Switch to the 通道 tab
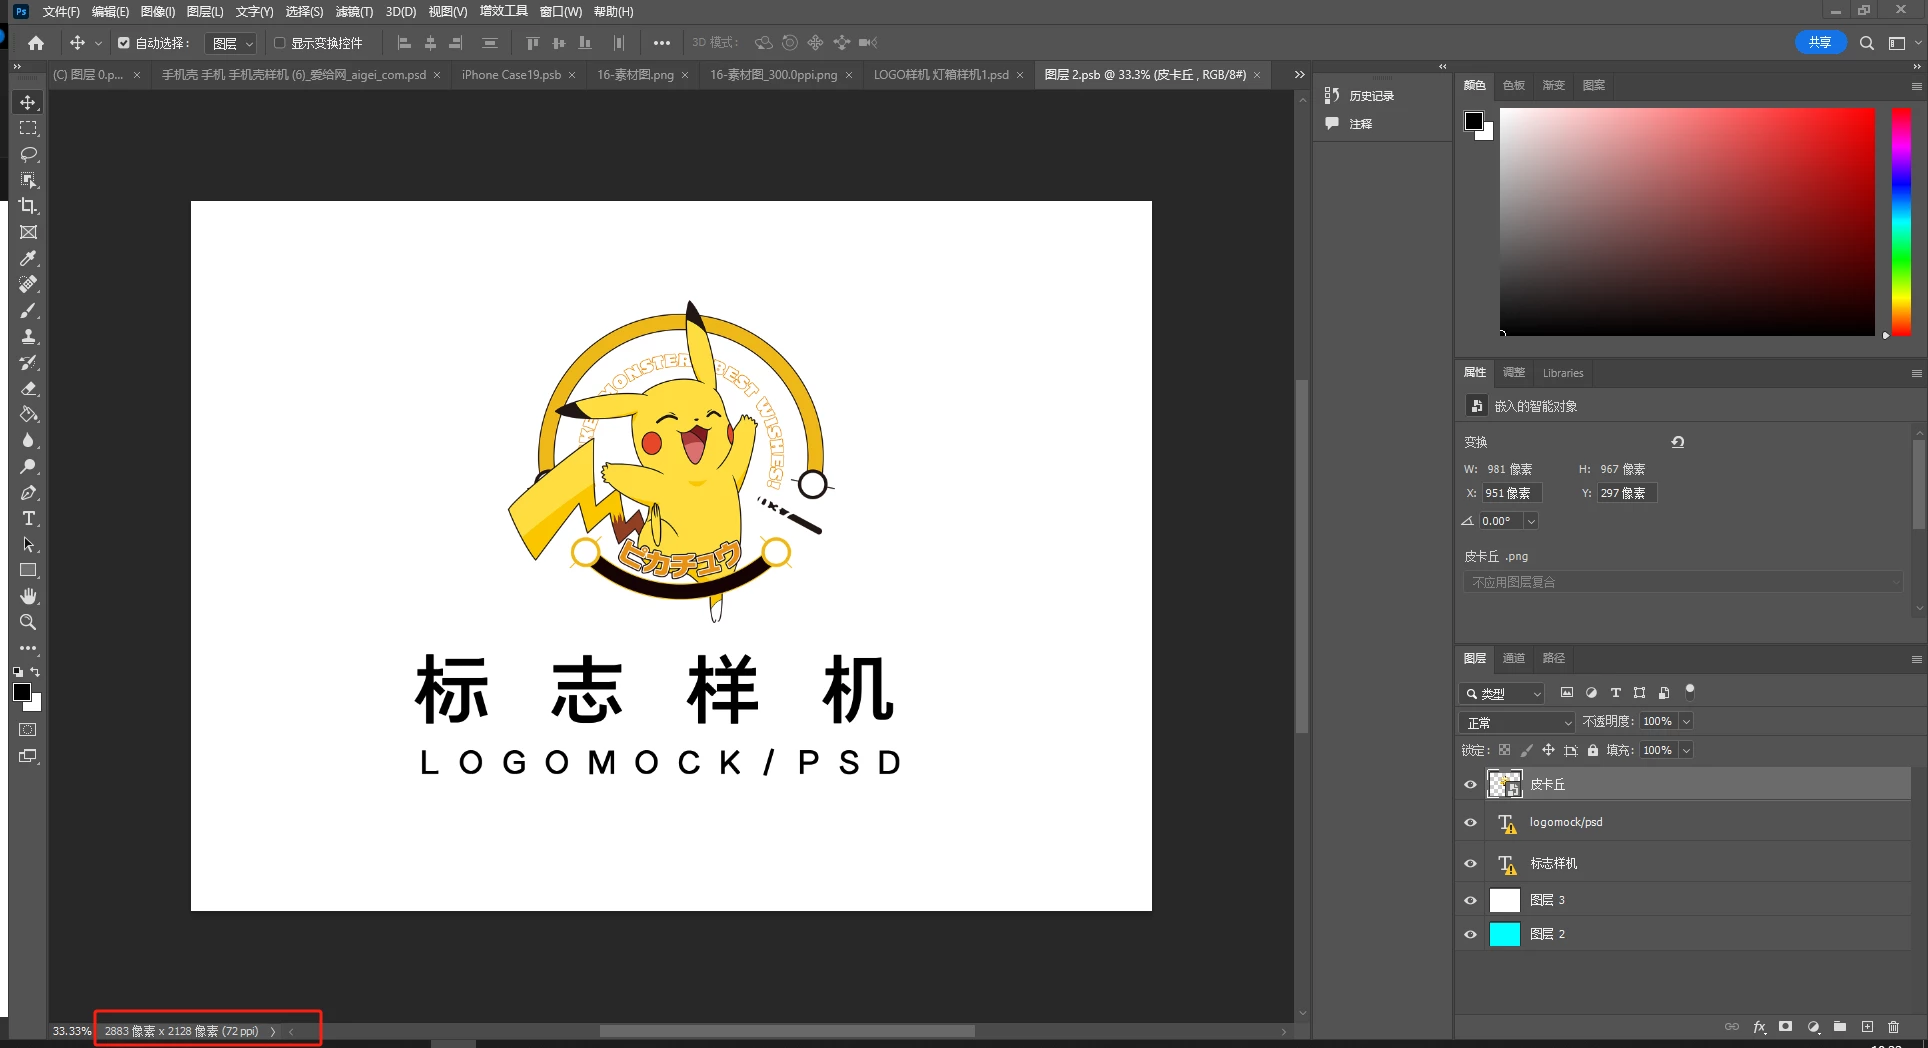This screenshot has width=1928, height=1048. [x=1514, y=658]
